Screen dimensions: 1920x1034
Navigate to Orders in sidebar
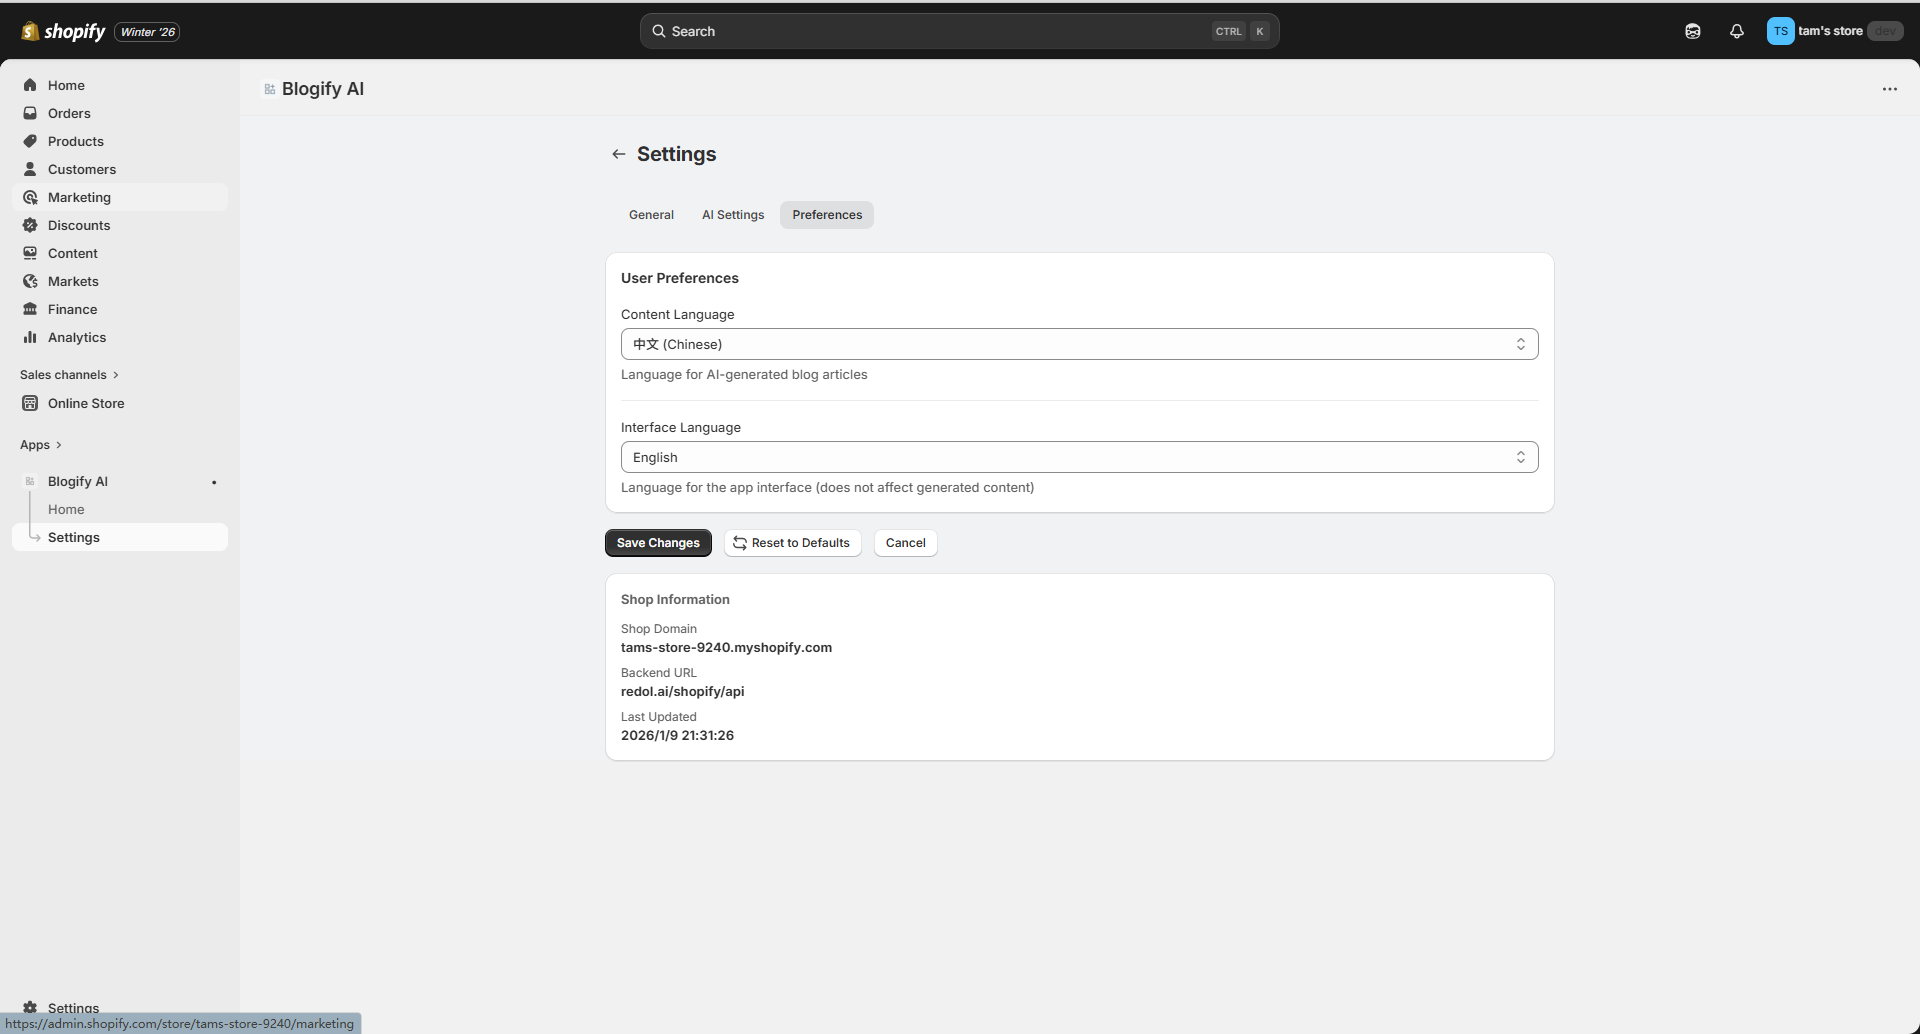pos(70,113)
